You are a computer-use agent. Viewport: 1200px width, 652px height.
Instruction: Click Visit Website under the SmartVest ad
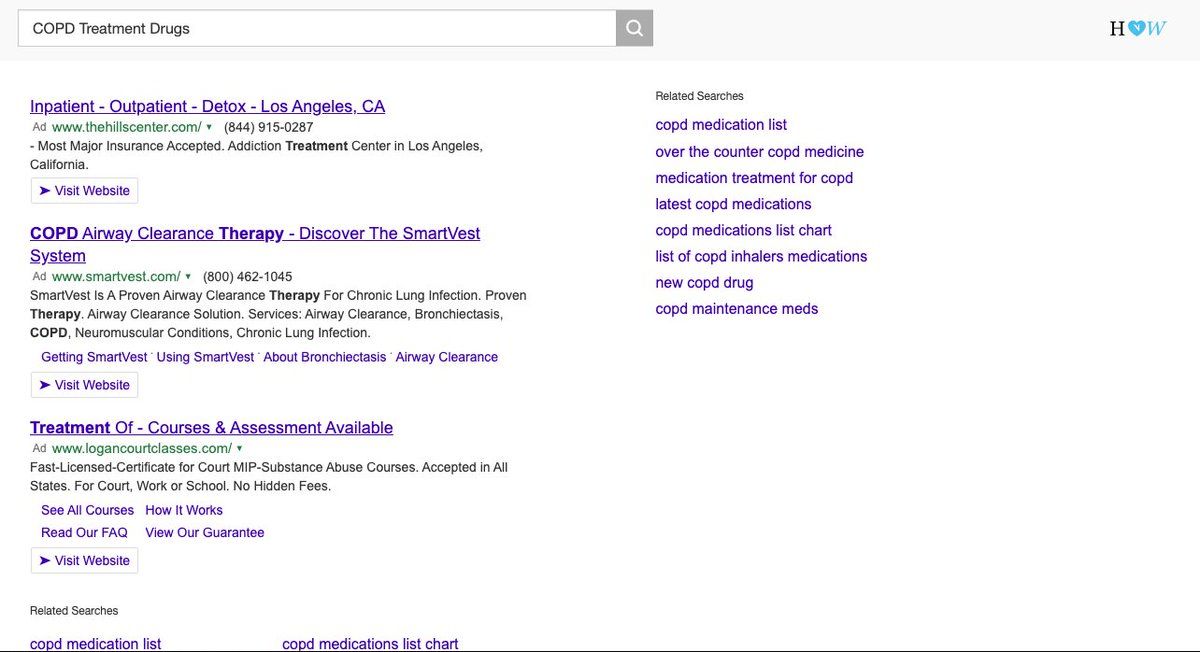point(84,384)
